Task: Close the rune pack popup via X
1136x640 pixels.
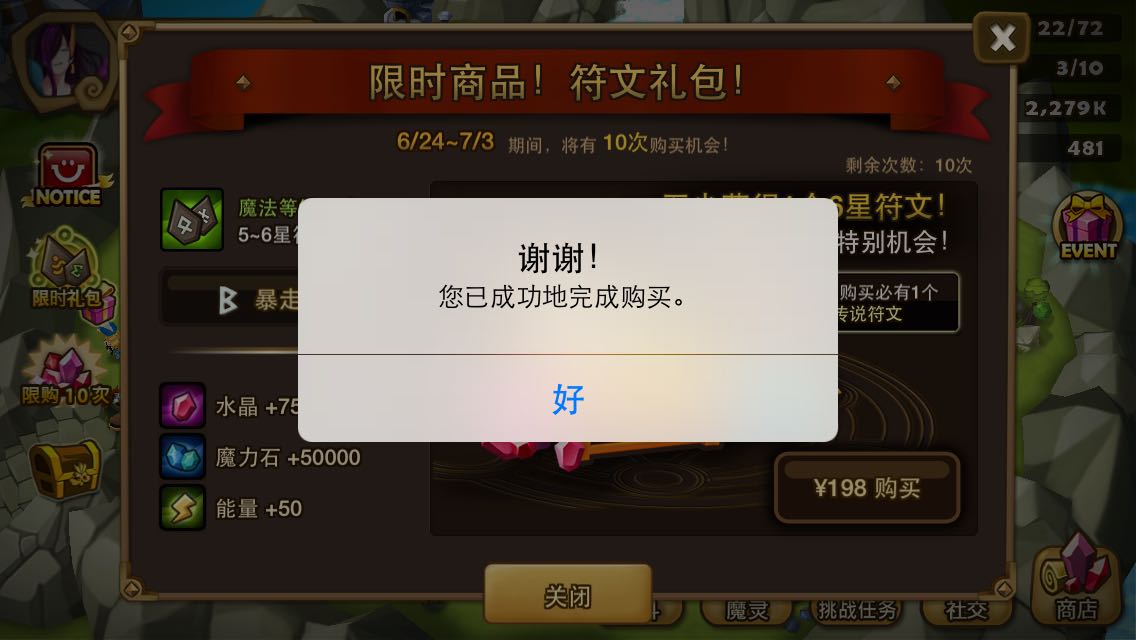Action: click(x=1001, y=38)
